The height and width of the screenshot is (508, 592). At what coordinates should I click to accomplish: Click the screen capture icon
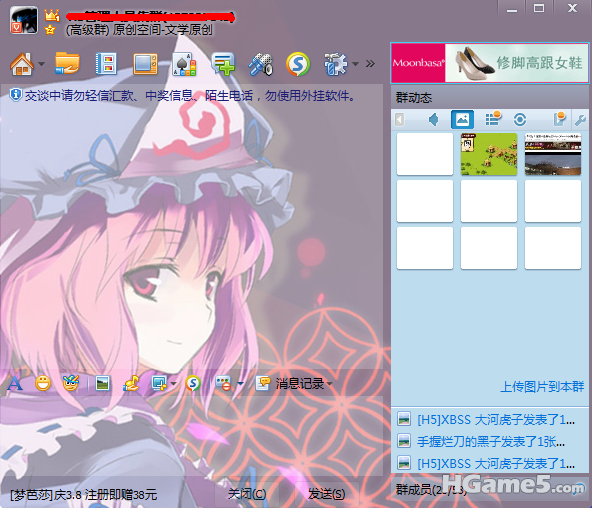point(159,383)
